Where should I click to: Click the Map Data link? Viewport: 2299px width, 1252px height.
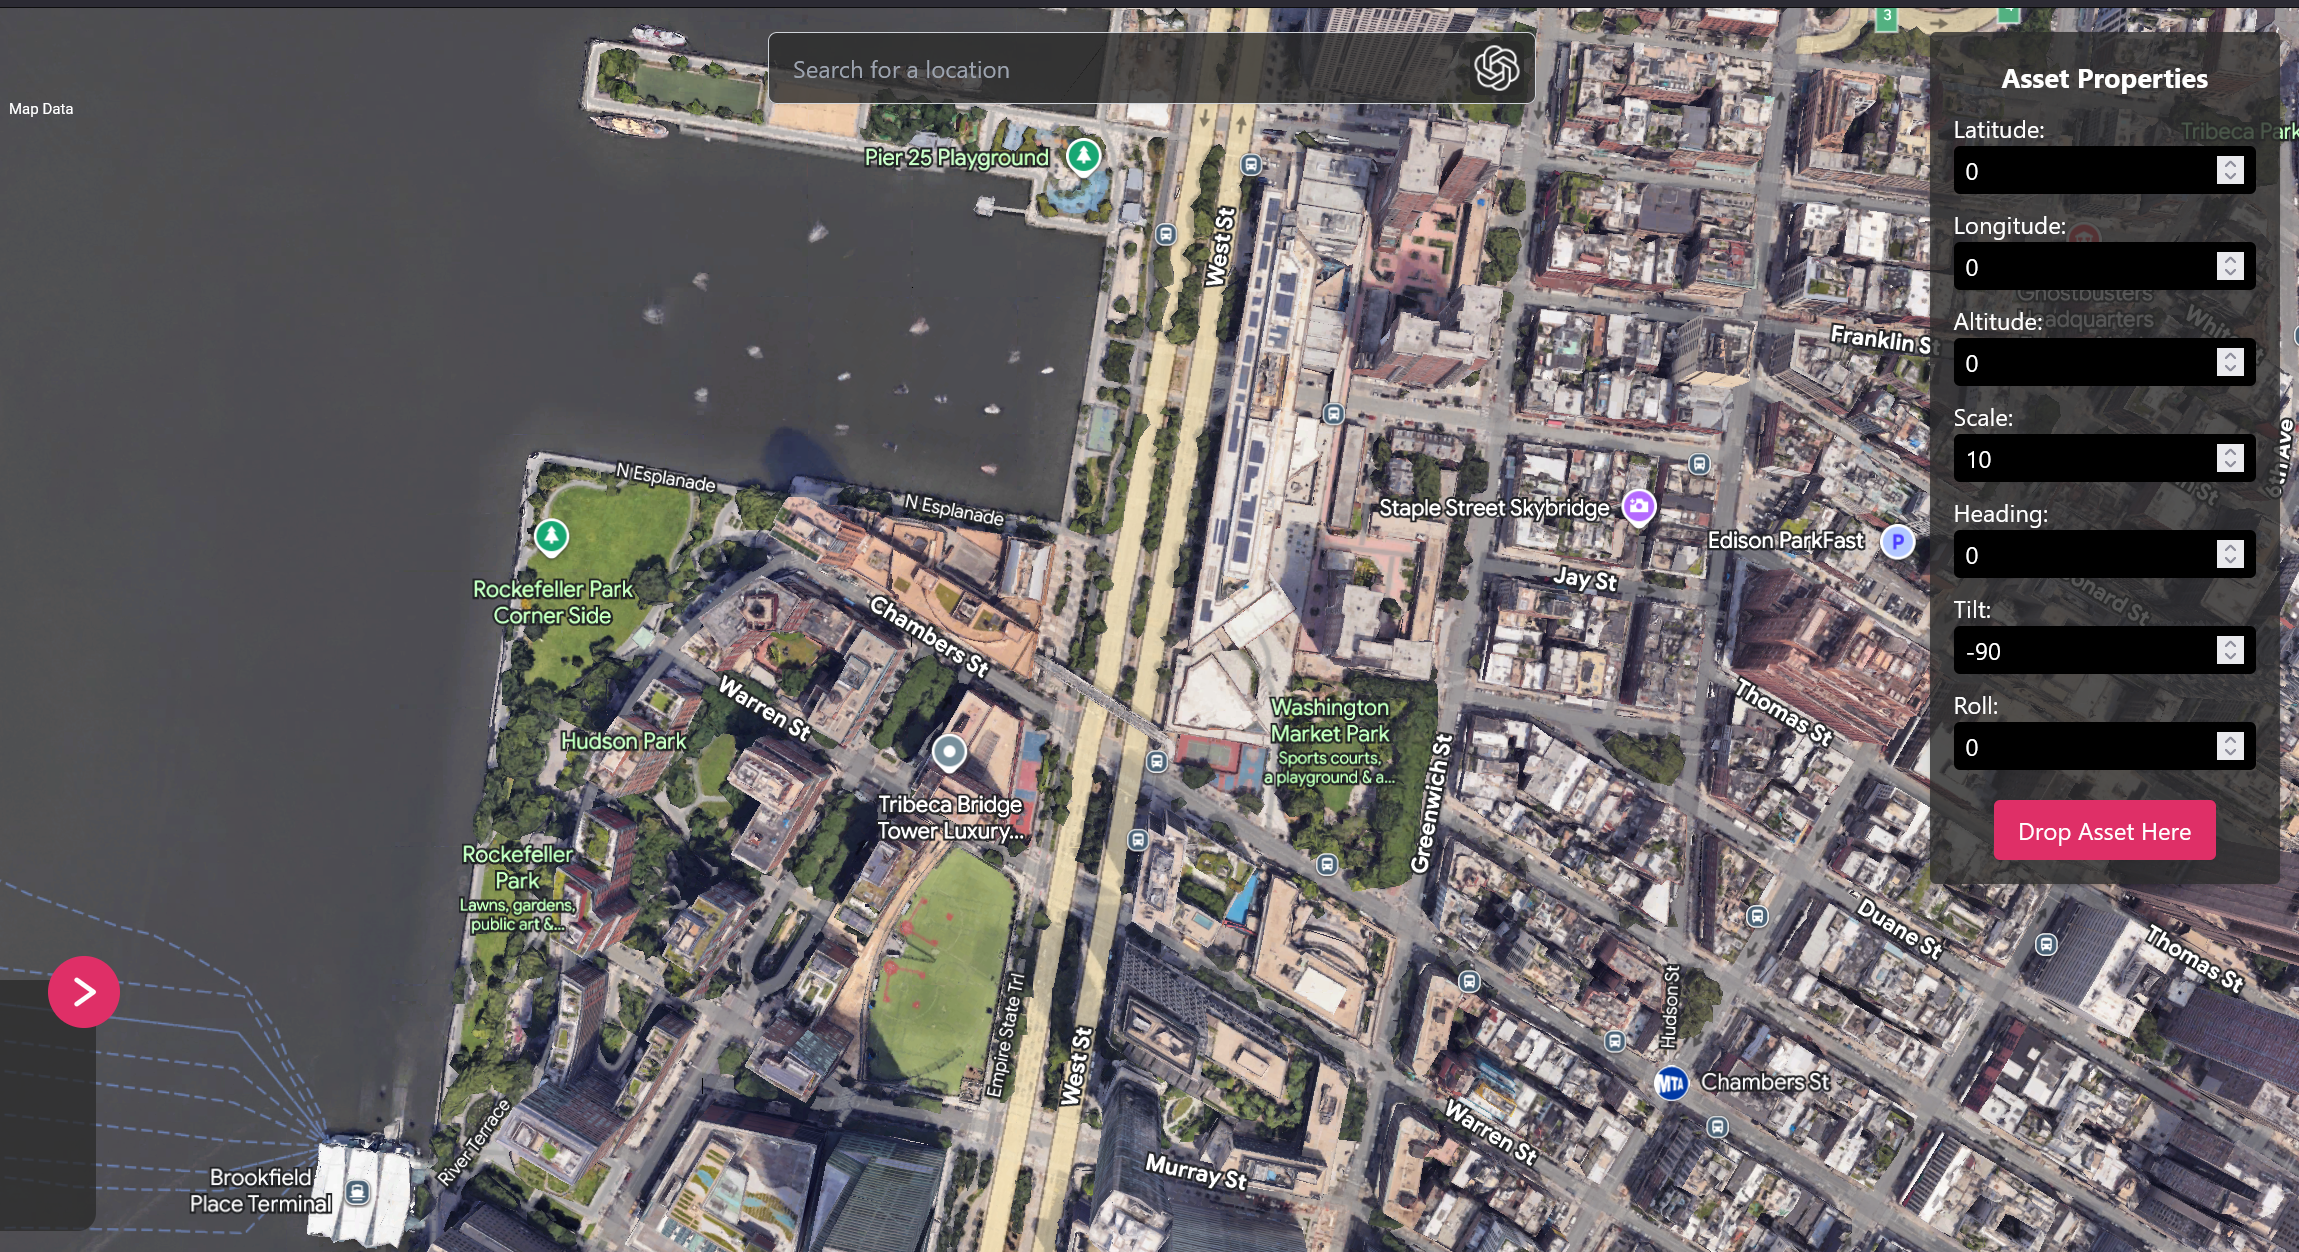[x=41, y=109]
